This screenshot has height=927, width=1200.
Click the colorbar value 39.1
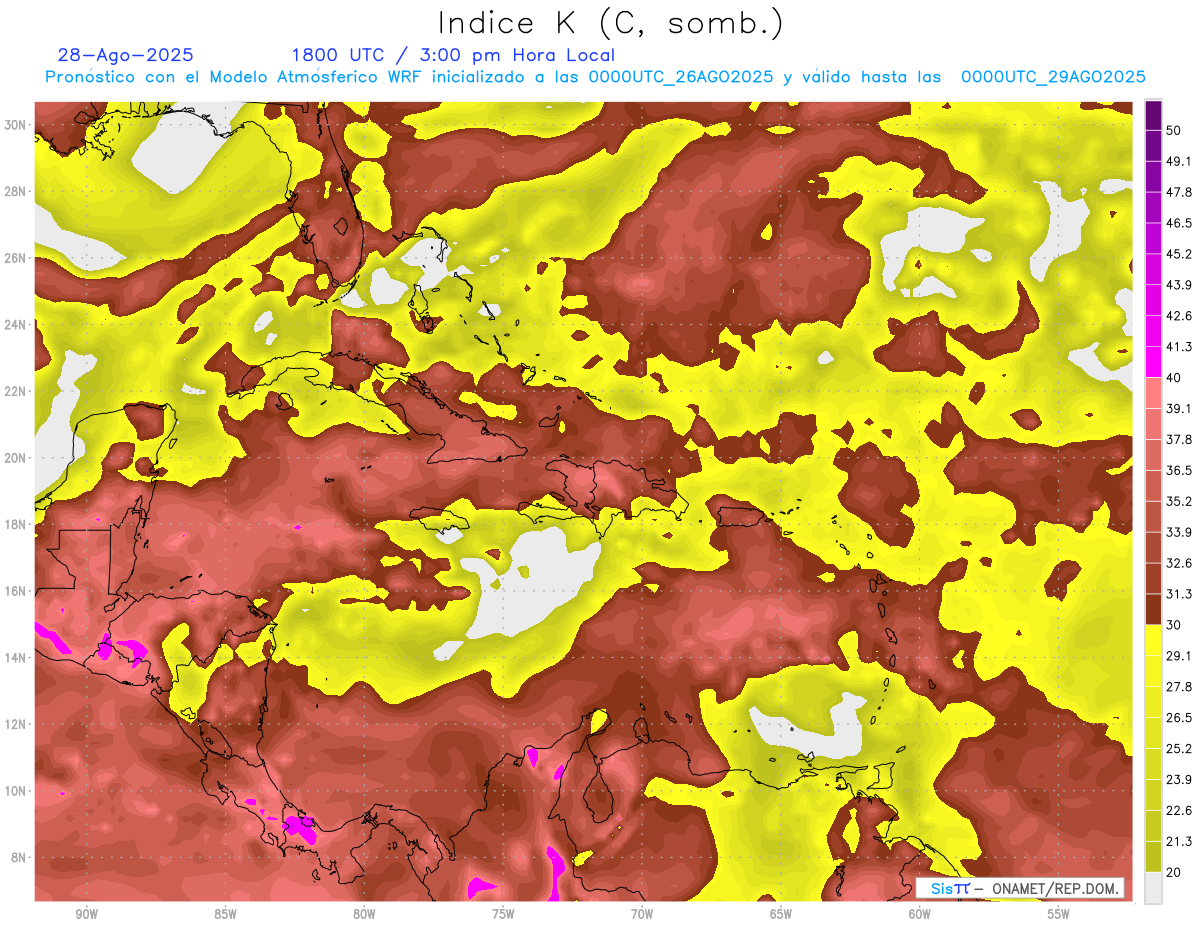tap(1179, 408)
